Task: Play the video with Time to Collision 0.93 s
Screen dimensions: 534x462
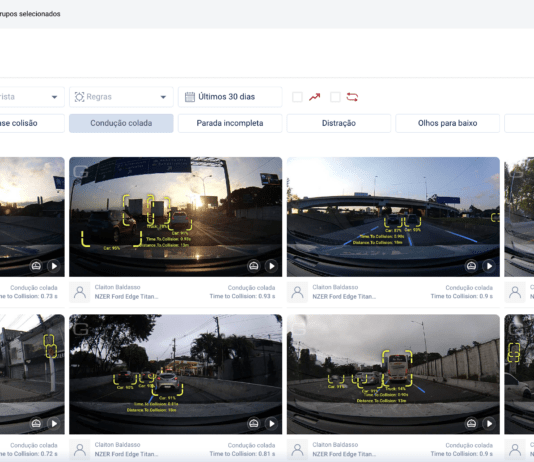Action: coord(271,266)
